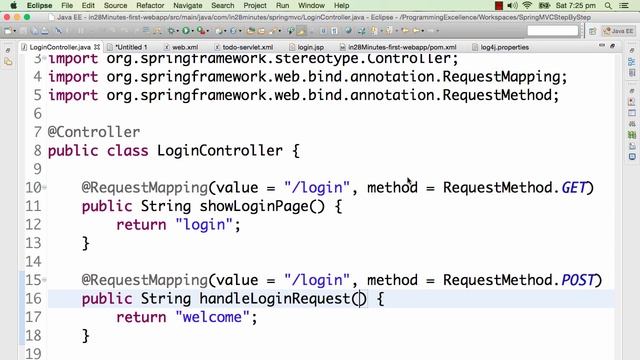Maximize the editor area
Image resolution: width=640 pixels, height=360 pixels.
point(612,46)
